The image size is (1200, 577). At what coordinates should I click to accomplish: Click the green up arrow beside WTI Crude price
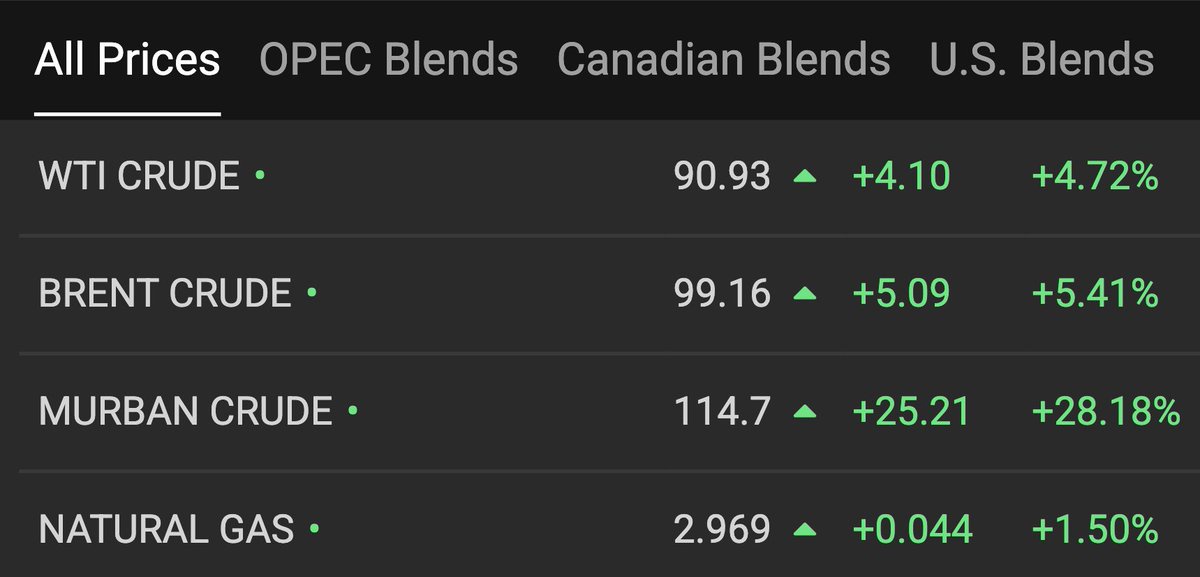point(805,177)
